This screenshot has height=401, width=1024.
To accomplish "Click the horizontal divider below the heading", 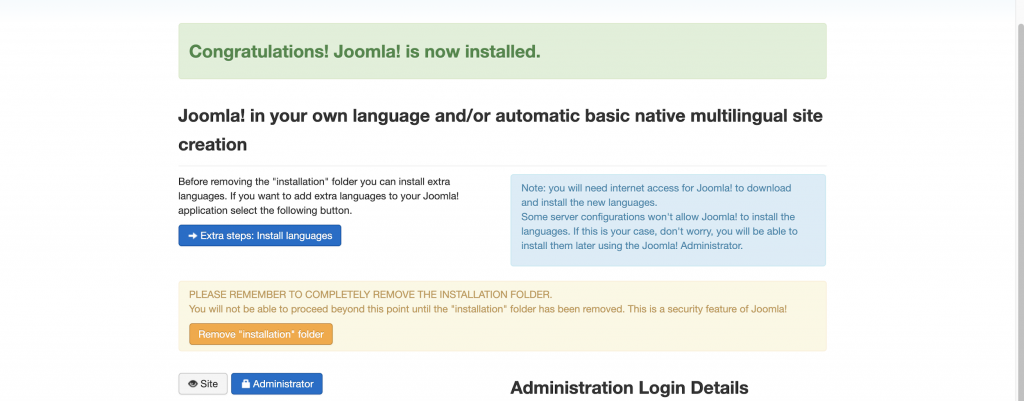I will pyautogui.click(x=502, y=165).
